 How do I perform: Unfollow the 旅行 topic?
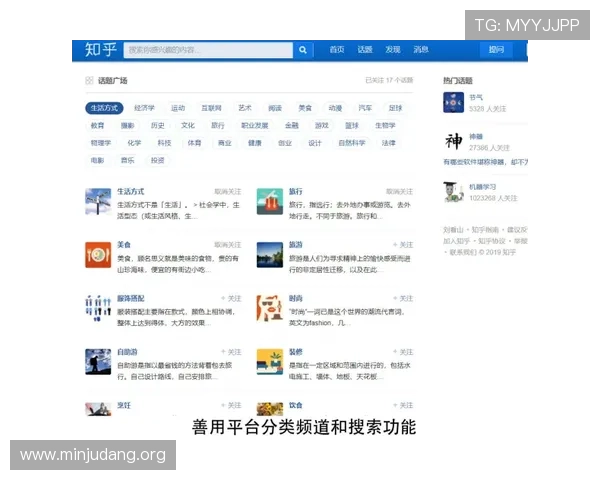399,191
